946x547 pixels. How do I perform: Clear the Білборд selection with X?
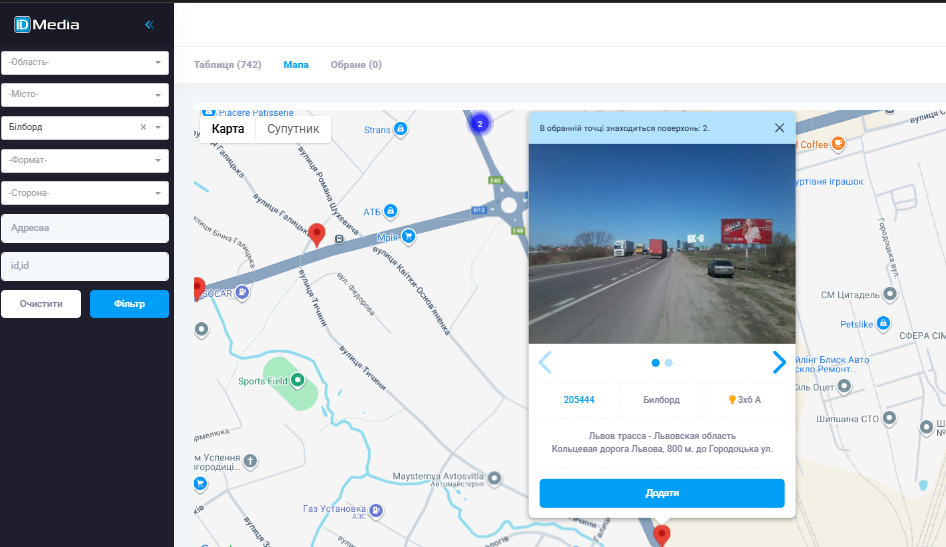pyautogui.click(x=143, y=127)
